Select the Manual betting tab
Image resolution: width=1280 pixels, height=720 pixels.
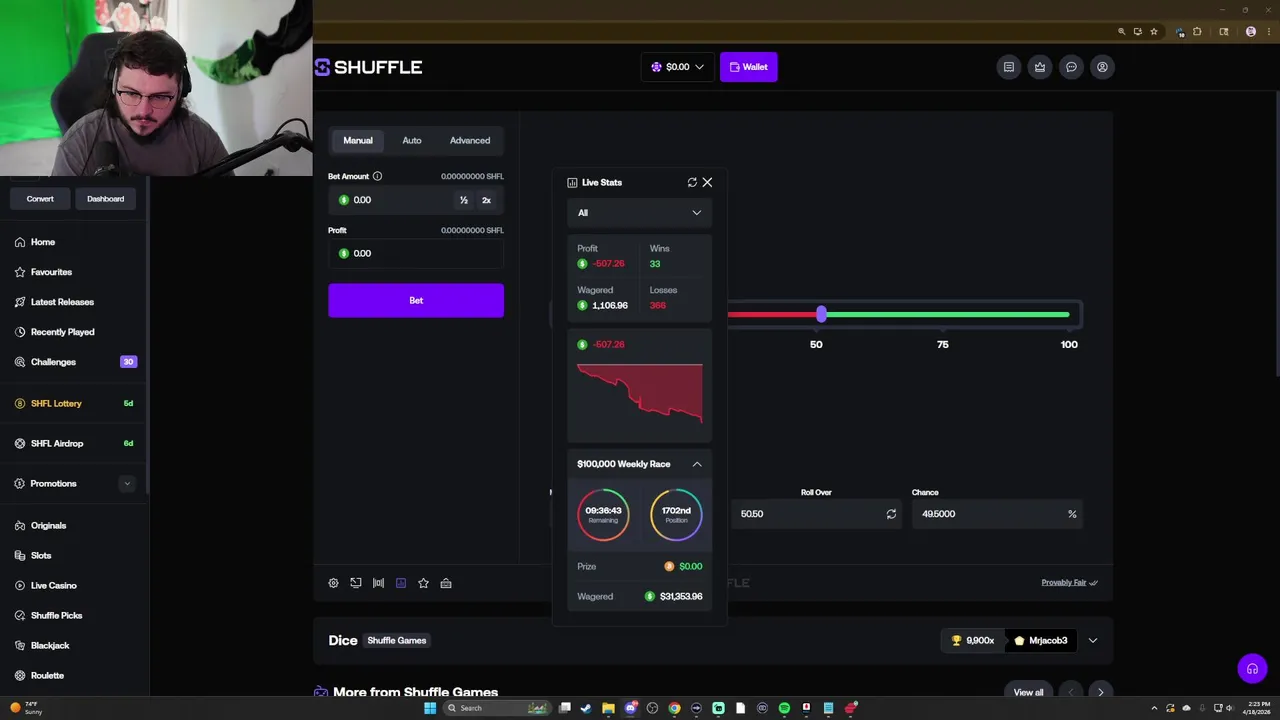[x=358, y=141]
